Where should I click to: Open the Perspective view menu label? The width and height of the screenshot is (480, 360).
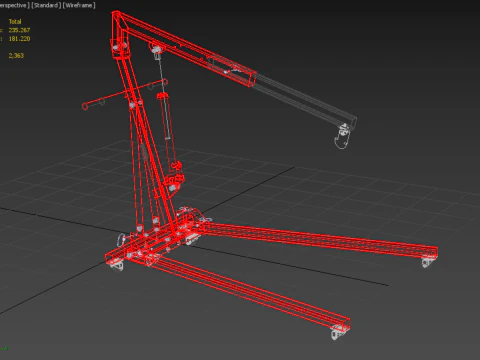point(15,5)
